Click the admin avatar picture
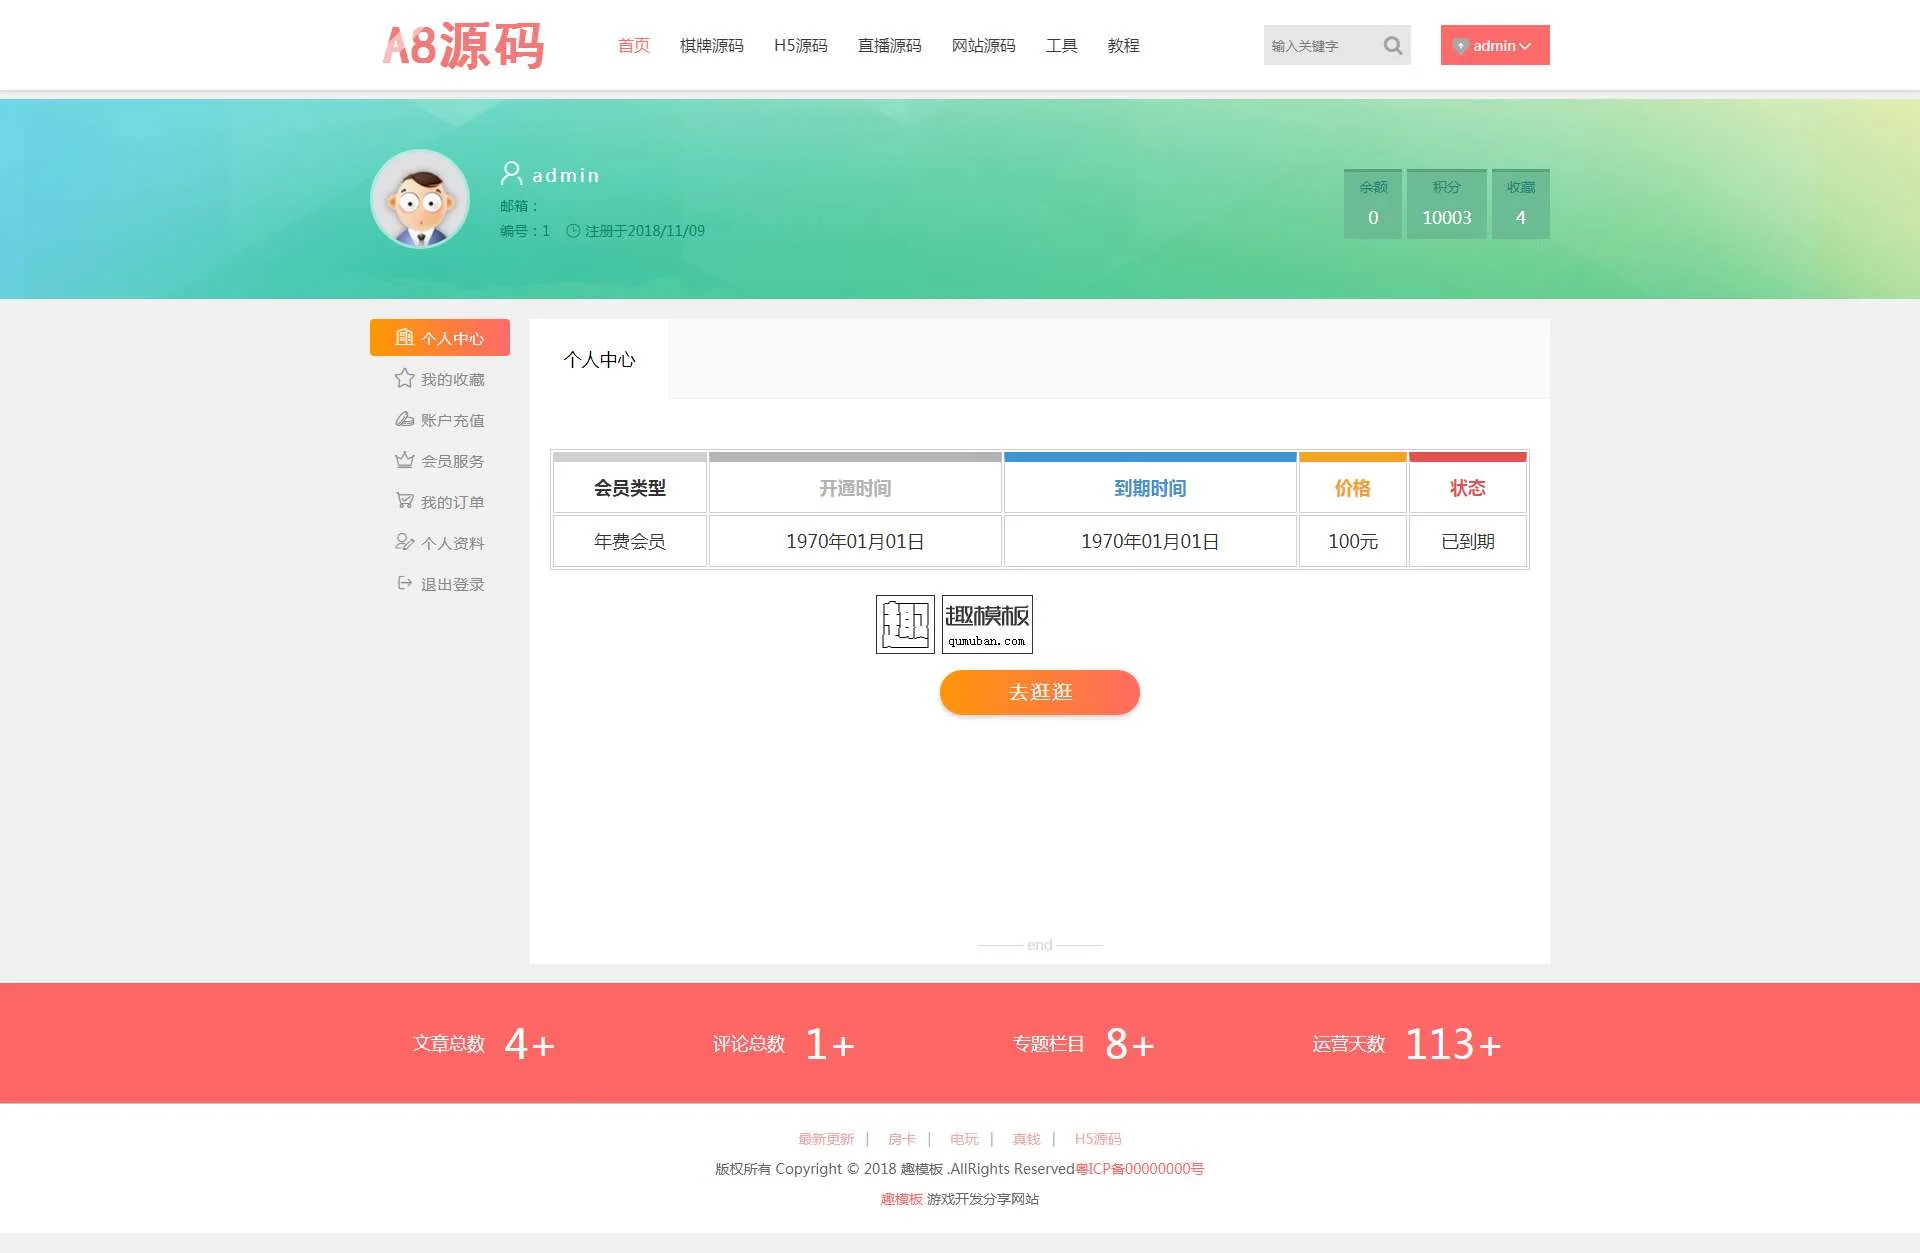The width and height of the screenshot is (1920, 1253). pos(420,199)
